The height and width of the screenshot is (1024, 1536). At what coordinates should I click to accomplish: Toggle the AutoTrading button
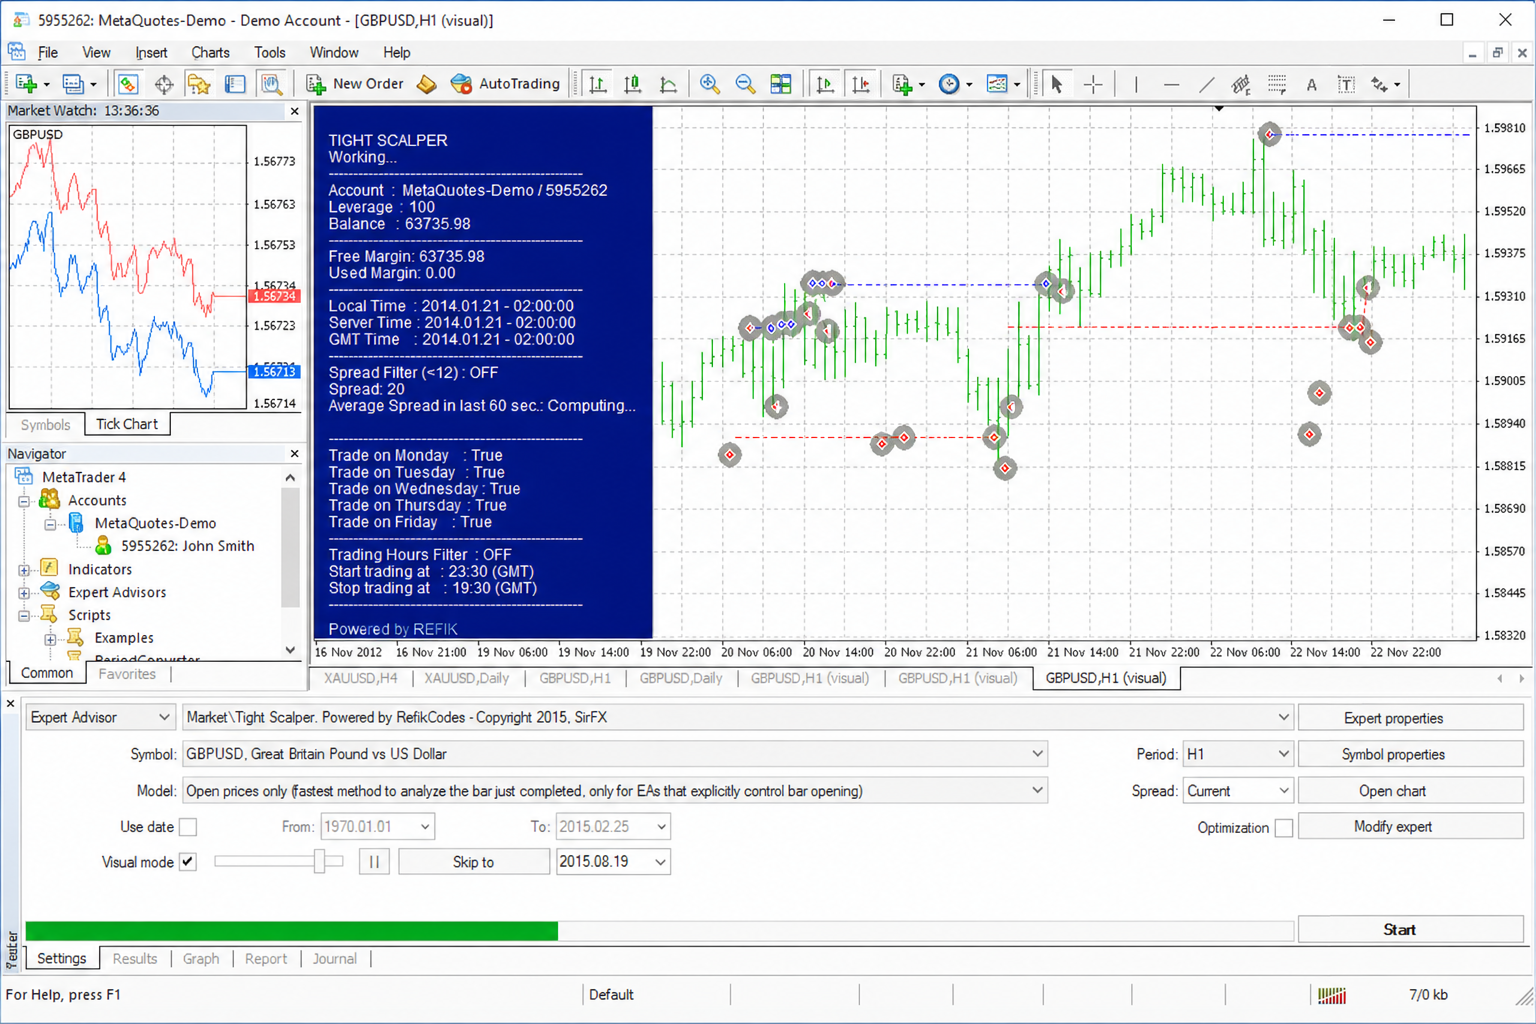click(505, 84)
